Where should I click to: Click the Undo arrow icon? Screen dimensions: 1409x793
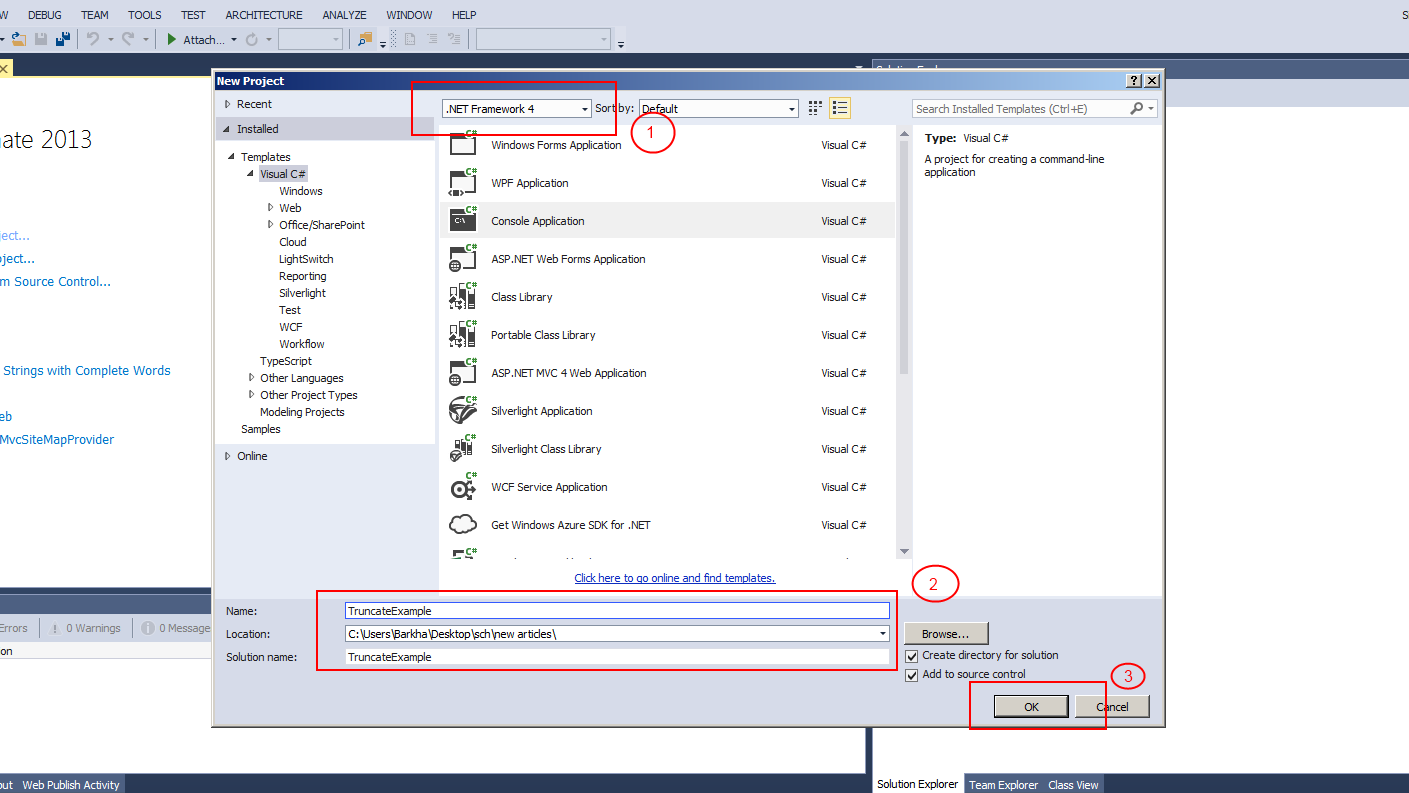pyautogui.click(x=93, y=39)
